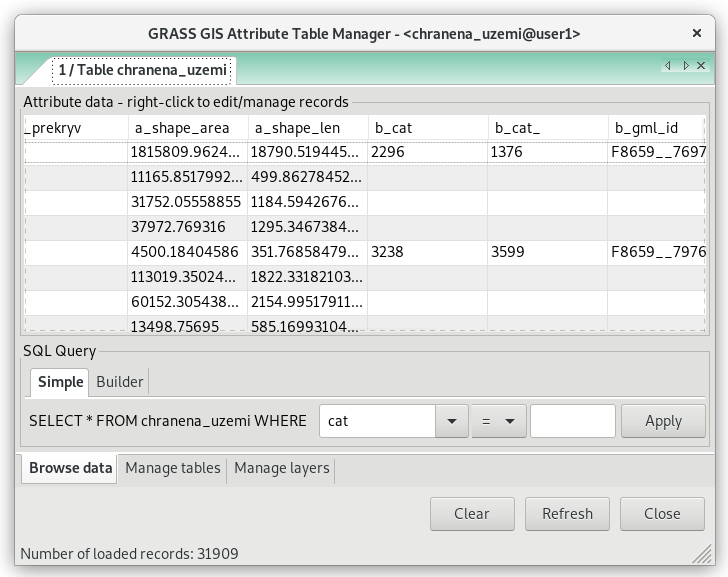Select cell 18790.519445... in a_shape_len

point(307,152)
